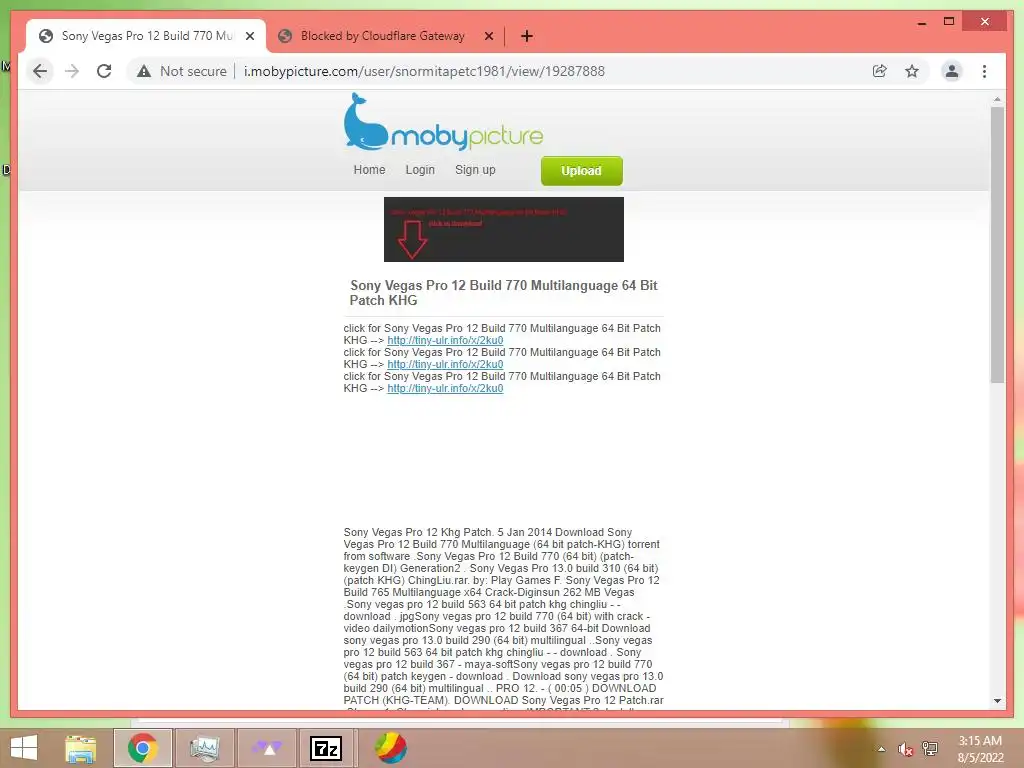Open the Windows Start button

point(24,748)
